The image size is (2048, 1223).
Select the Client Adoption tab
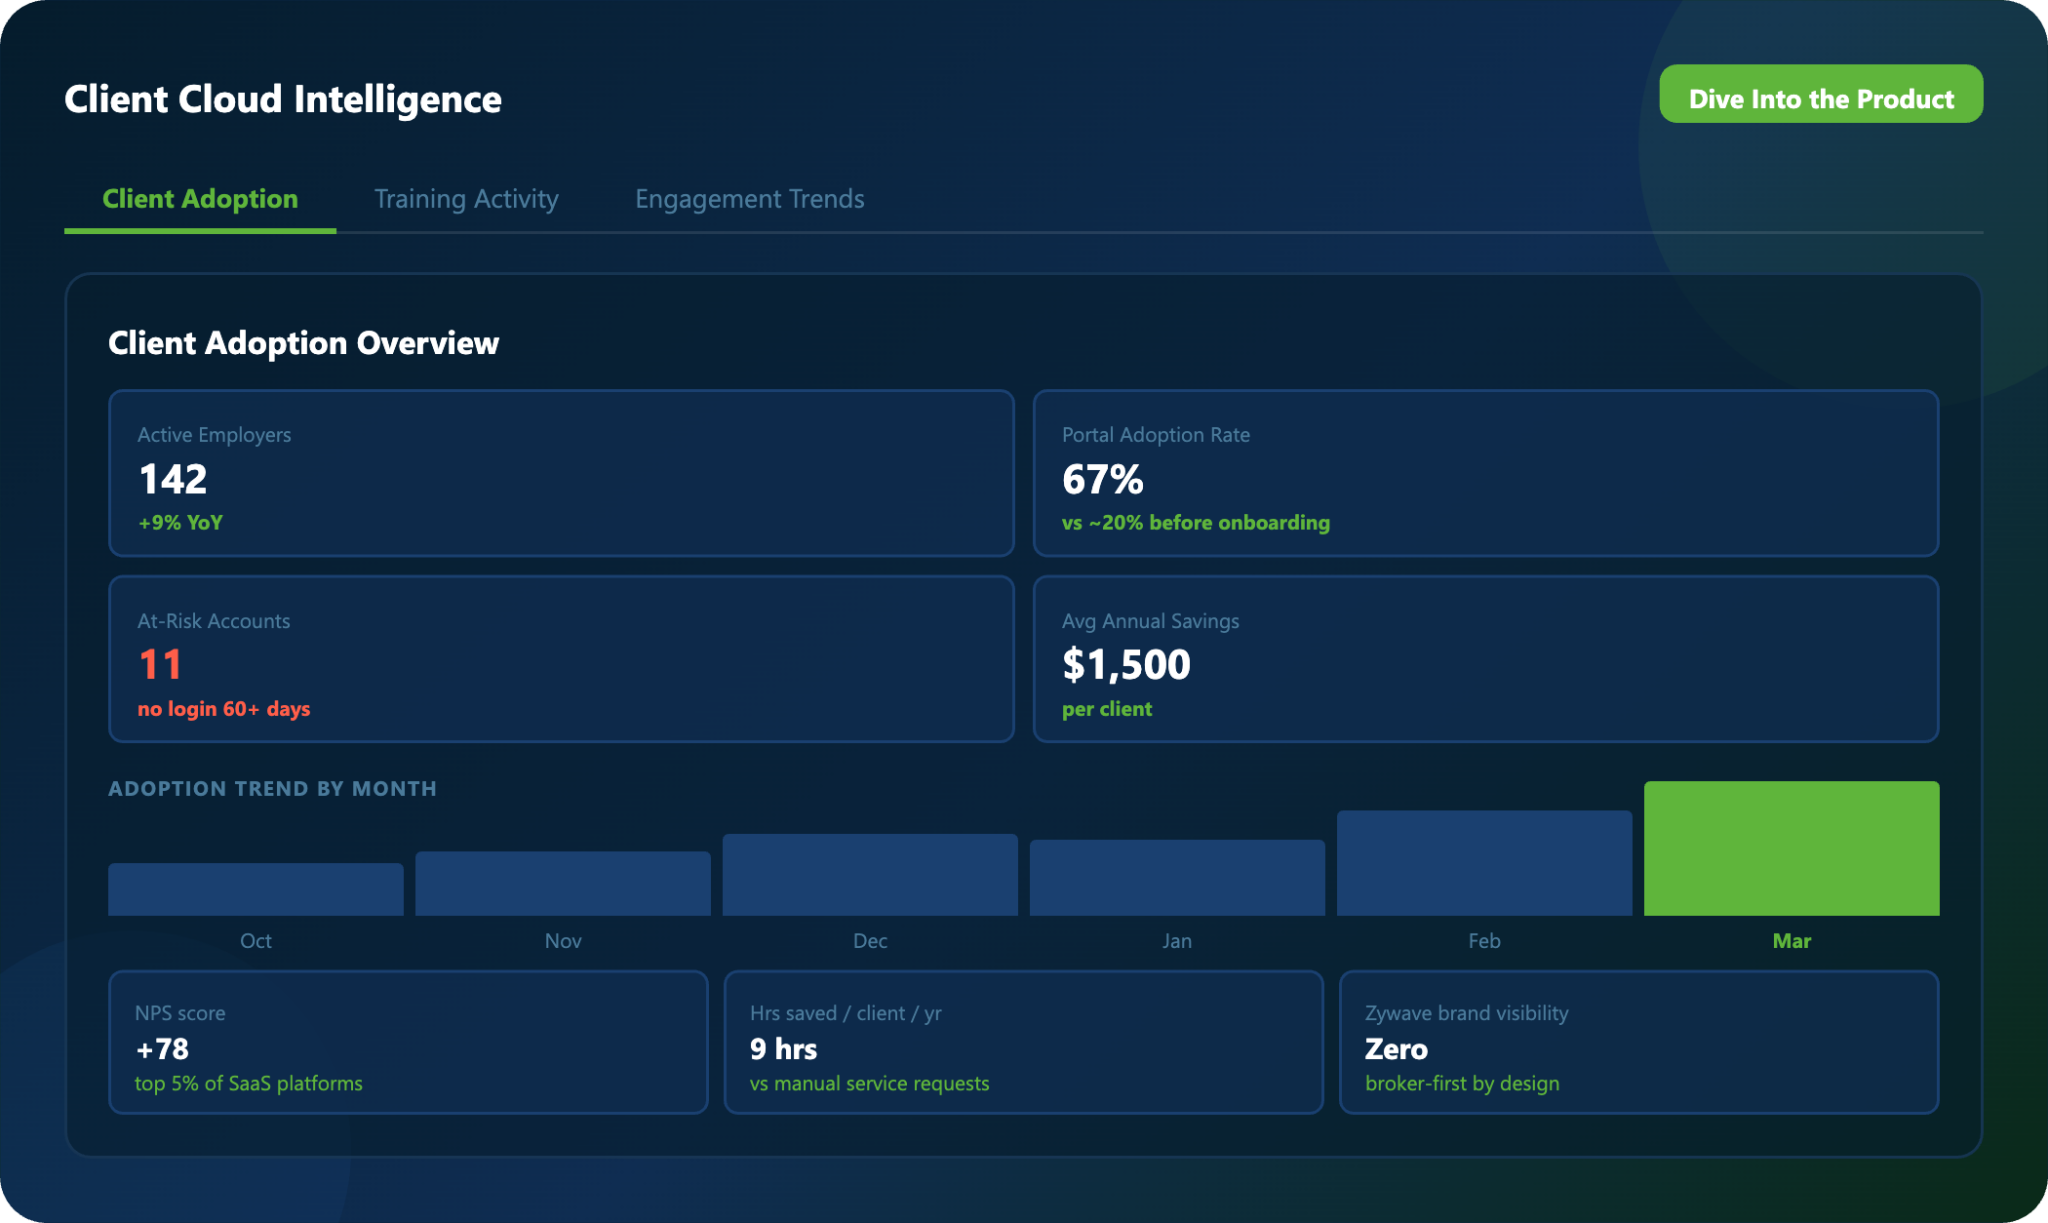tap(200, 199)
